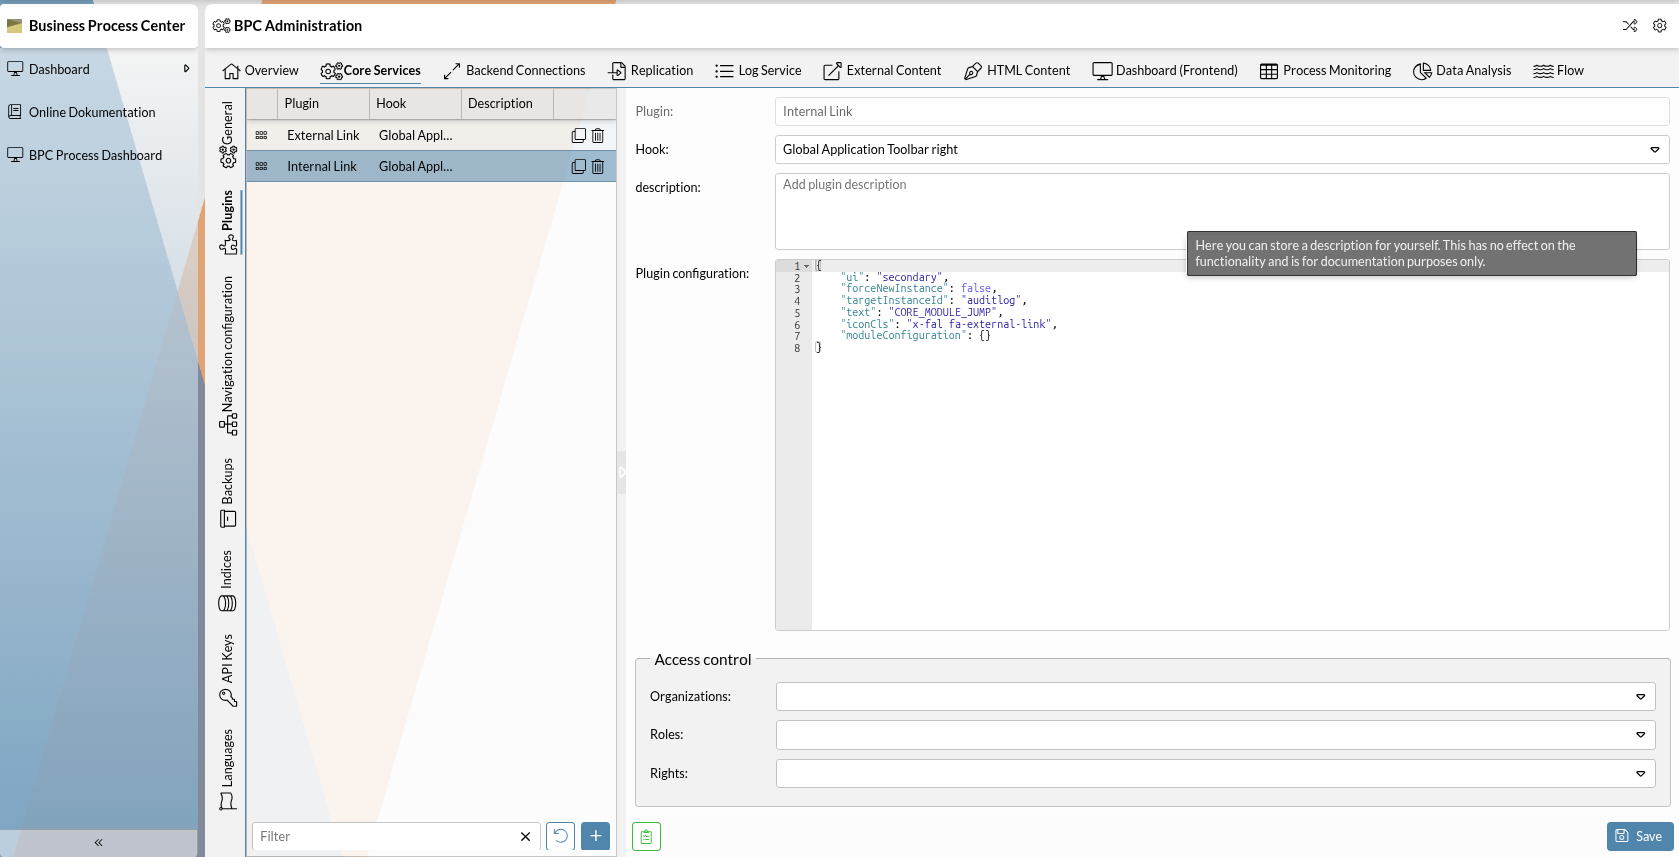Save the plugin configuration
The height and width of the screenshot is (857, 1679).
1639,836
